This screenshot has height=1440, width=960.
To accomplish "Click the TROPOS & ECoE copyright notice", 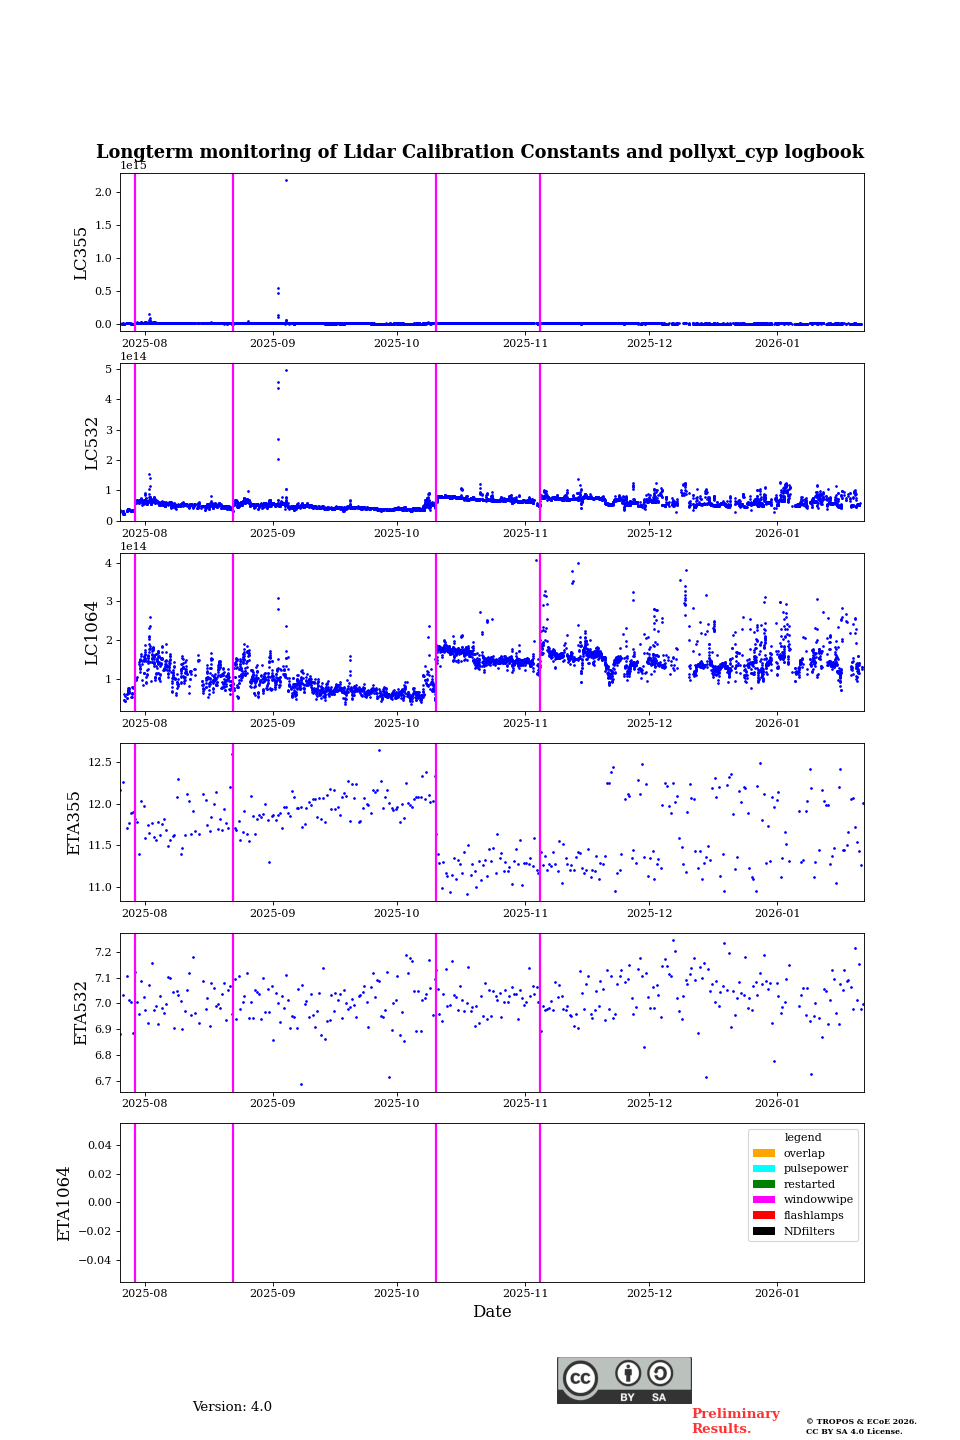I will 861,1426.
